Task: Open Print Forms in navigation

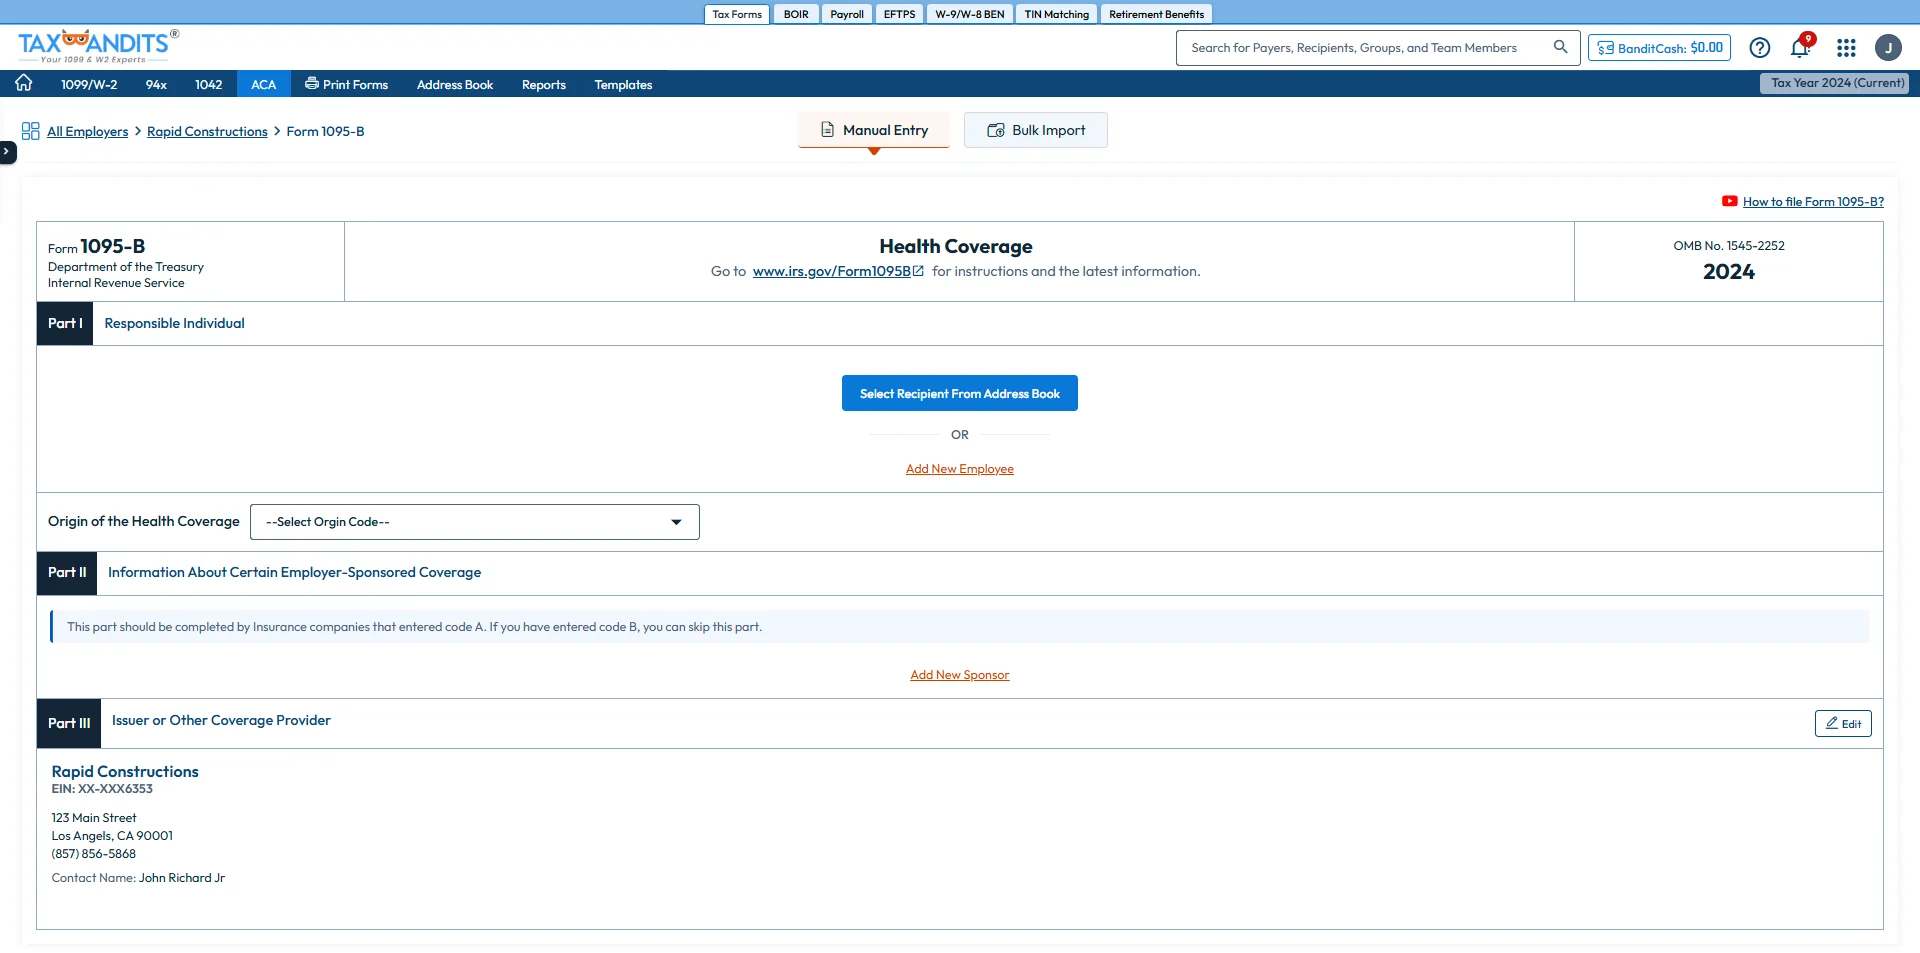Action: (347, 84)
